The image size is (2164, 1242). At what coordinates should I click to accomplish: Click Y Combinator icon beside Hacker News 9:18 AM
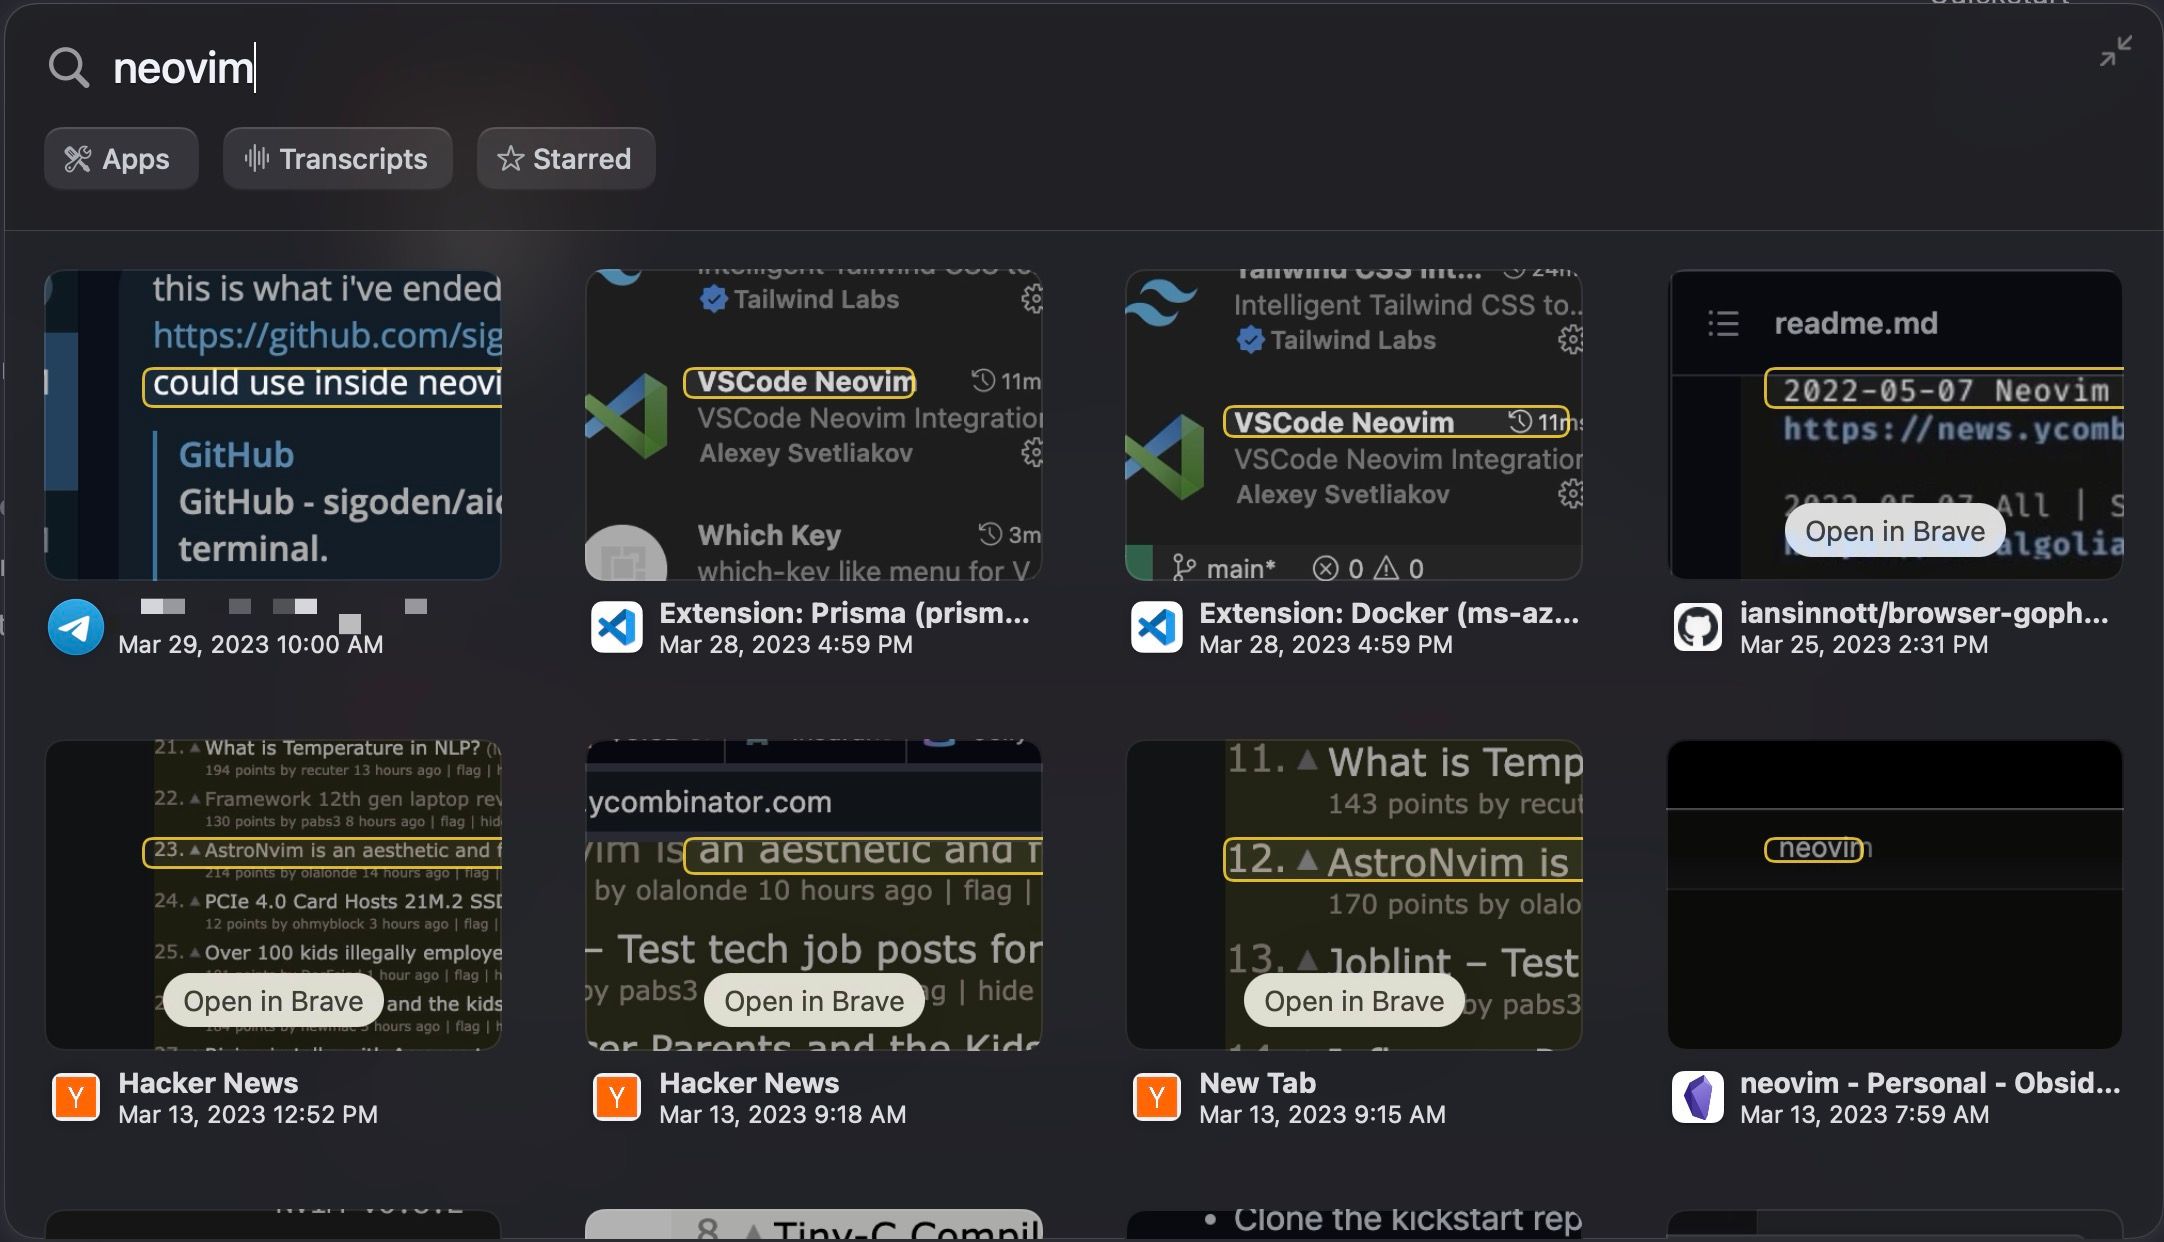(616, 1097)
